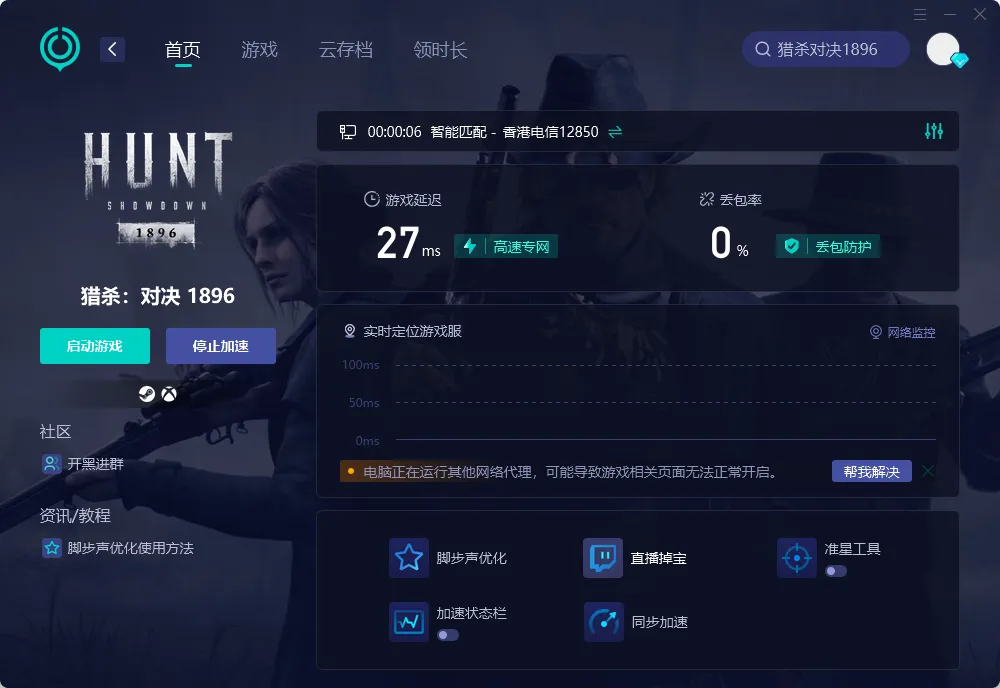Click the 100ms graph axis label
This screenshot has height=688, width=1000.
tap(360, 365)
